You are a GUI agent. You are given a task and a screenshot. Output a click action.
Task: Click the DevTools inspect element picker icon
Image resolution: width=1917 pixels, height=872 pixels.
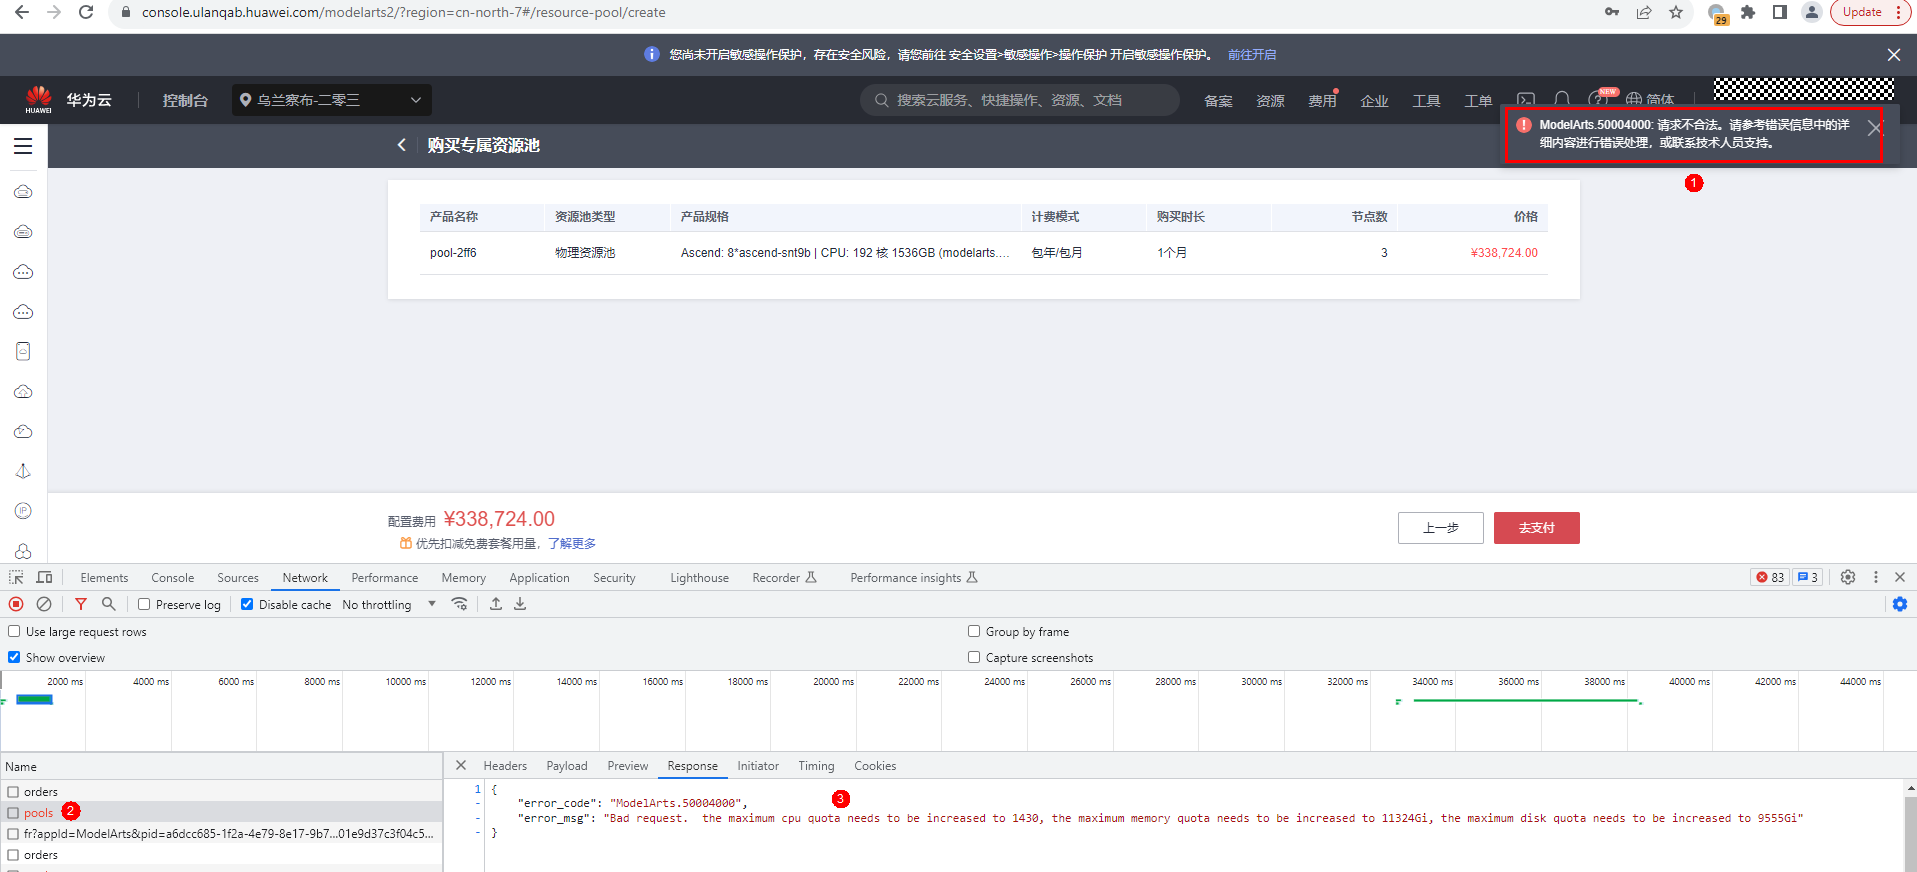[16, 577]
